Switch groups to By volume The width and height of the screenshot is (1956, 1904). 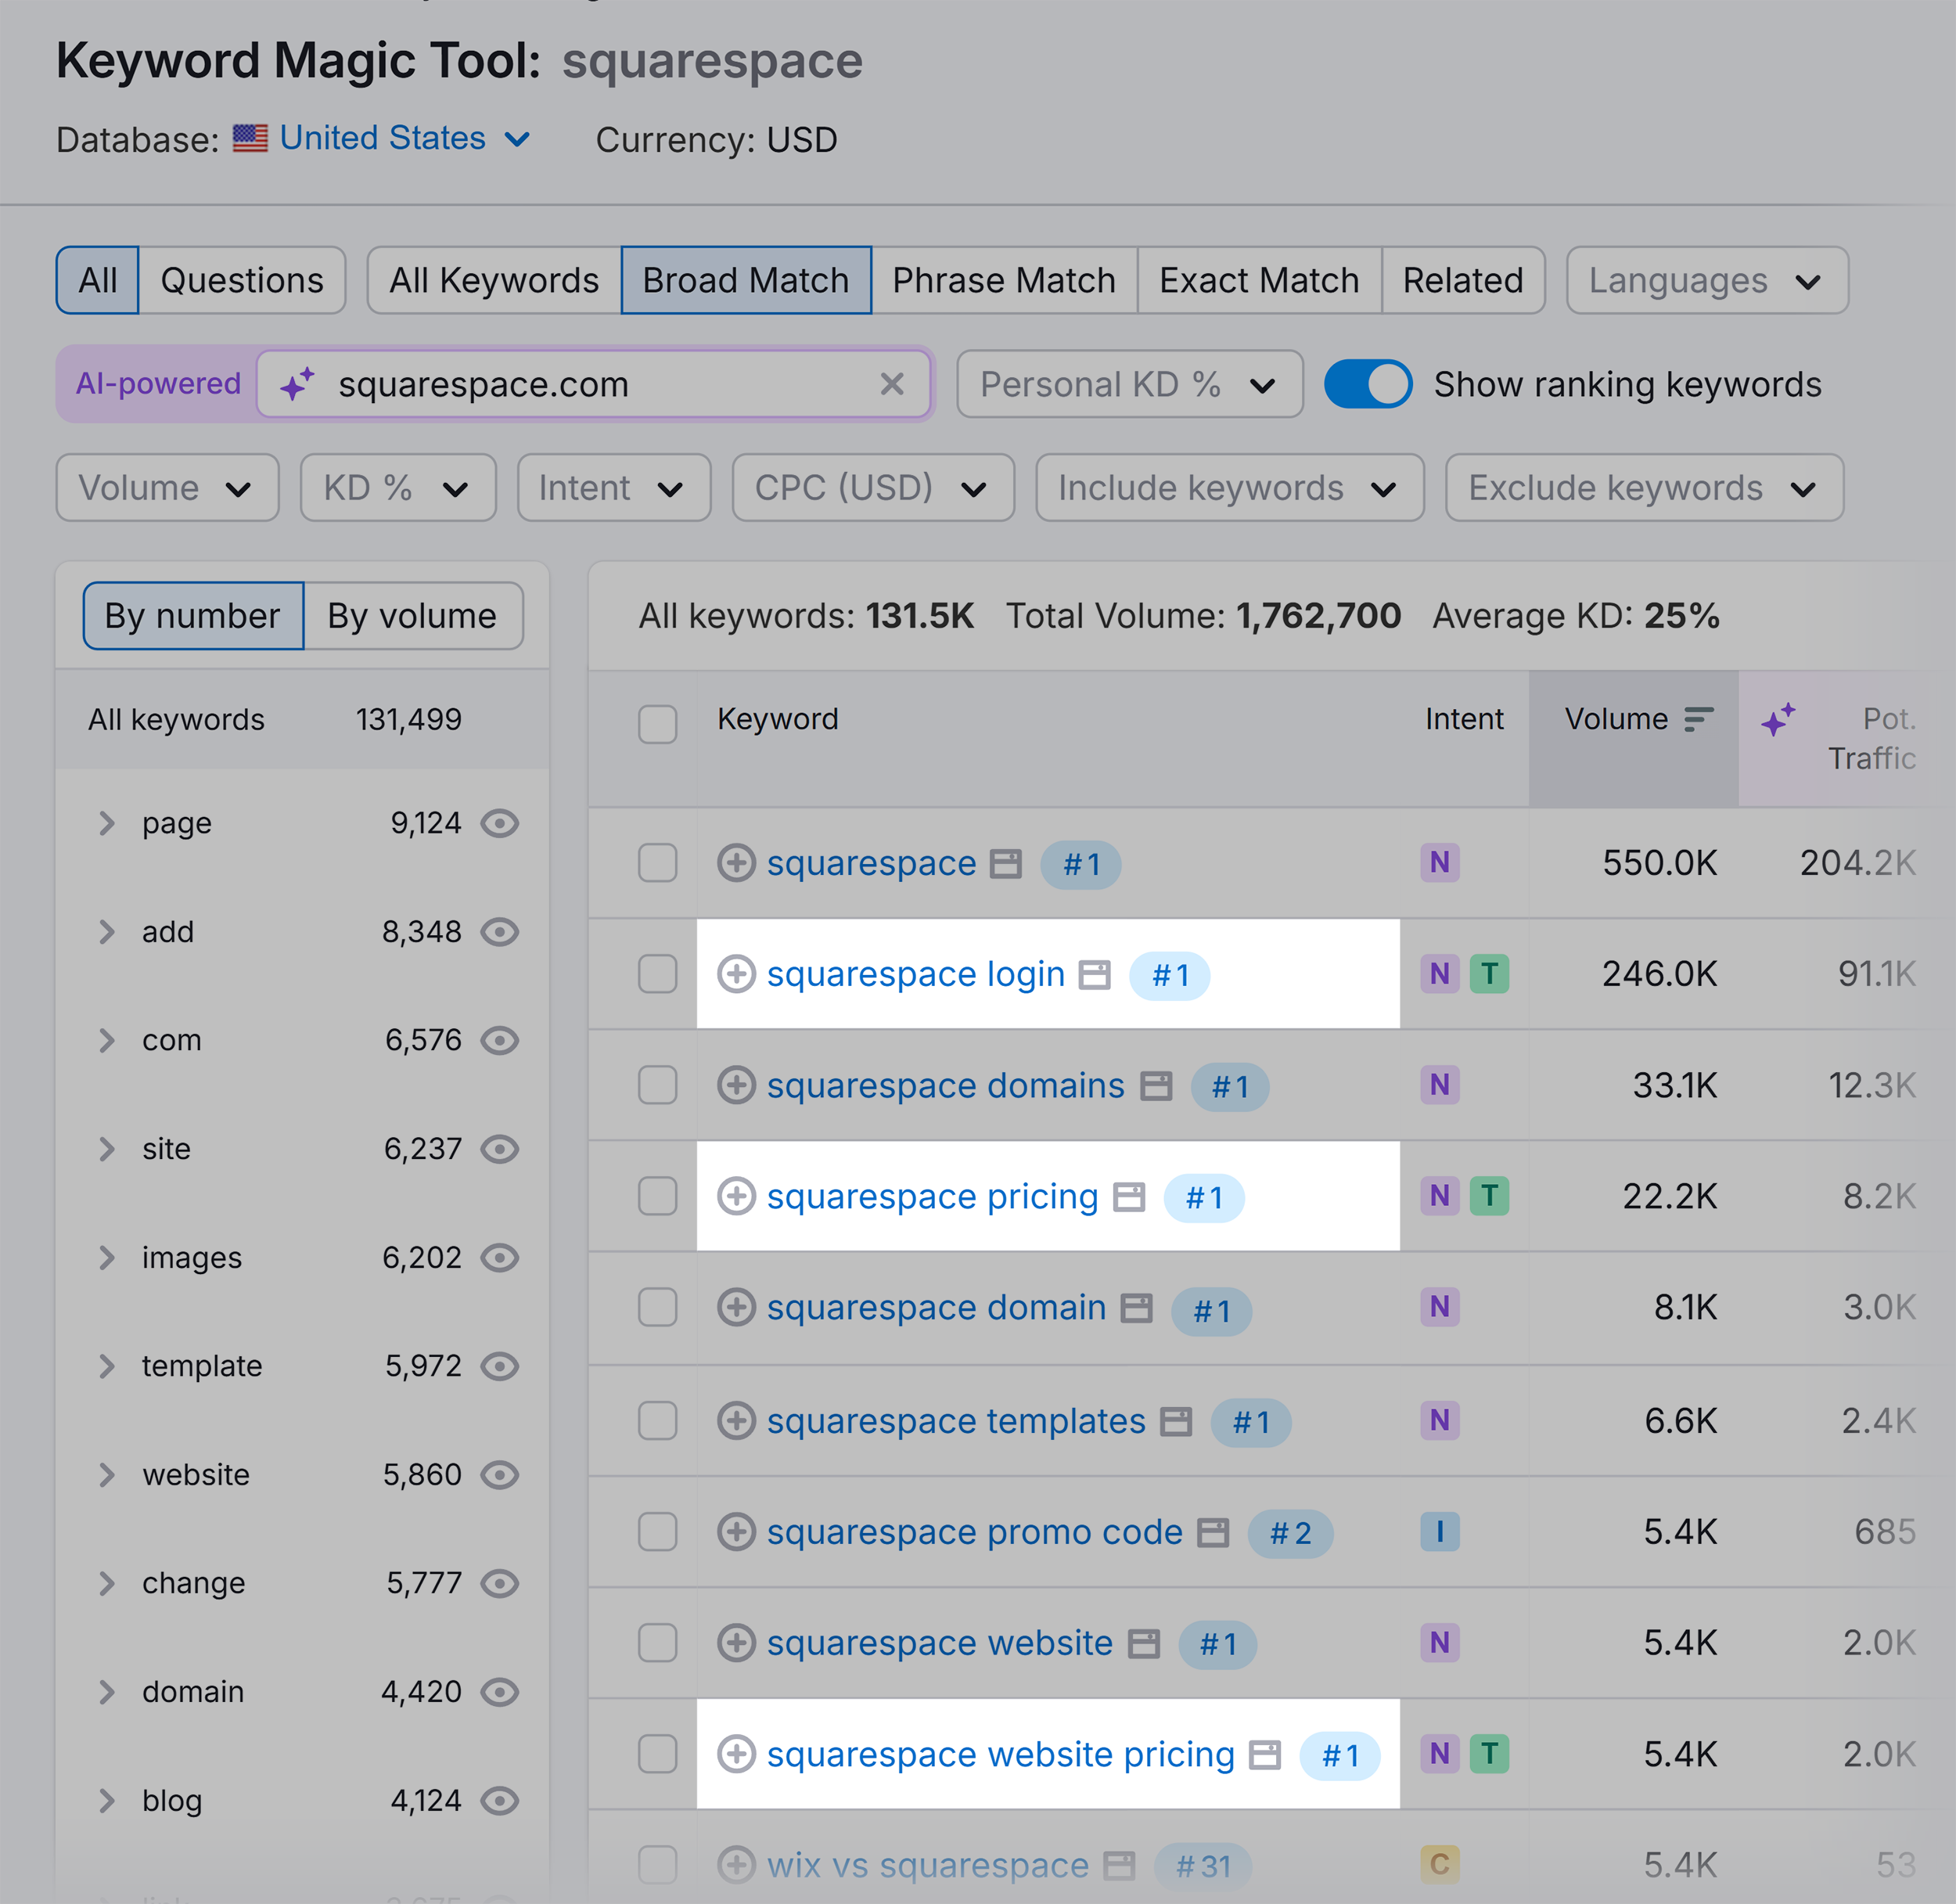click(412, 616)
